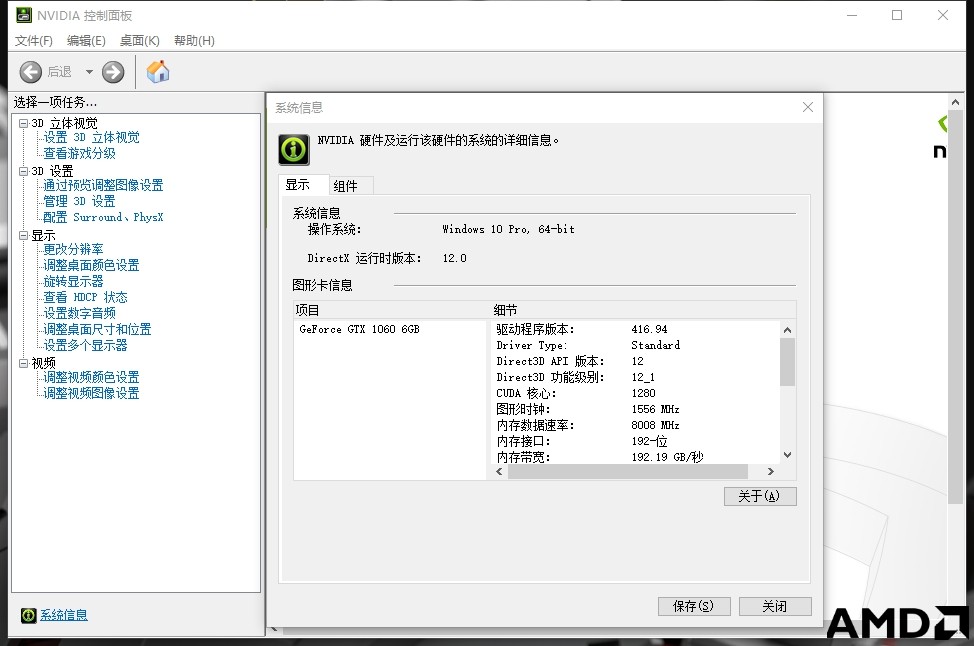
Task: Select 调整视频图像设置
Action: point(91,393)
